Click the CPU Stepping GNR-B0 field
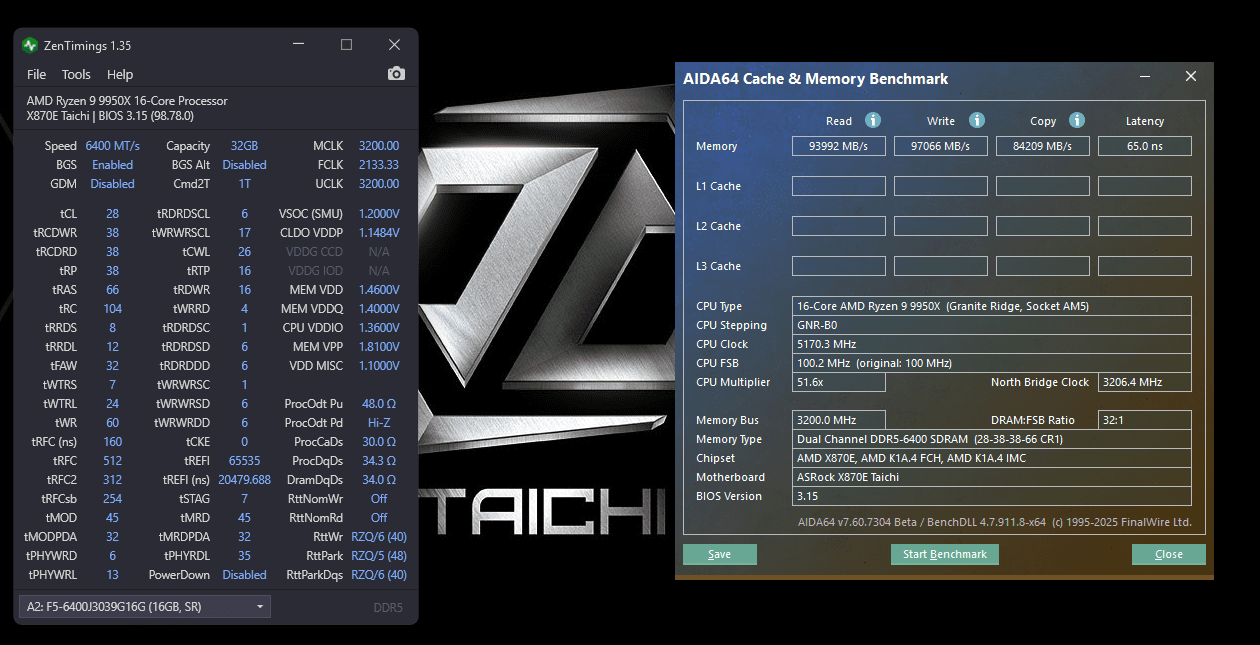Viewport: 1260px width, 645px height. [x=992, y=325]
